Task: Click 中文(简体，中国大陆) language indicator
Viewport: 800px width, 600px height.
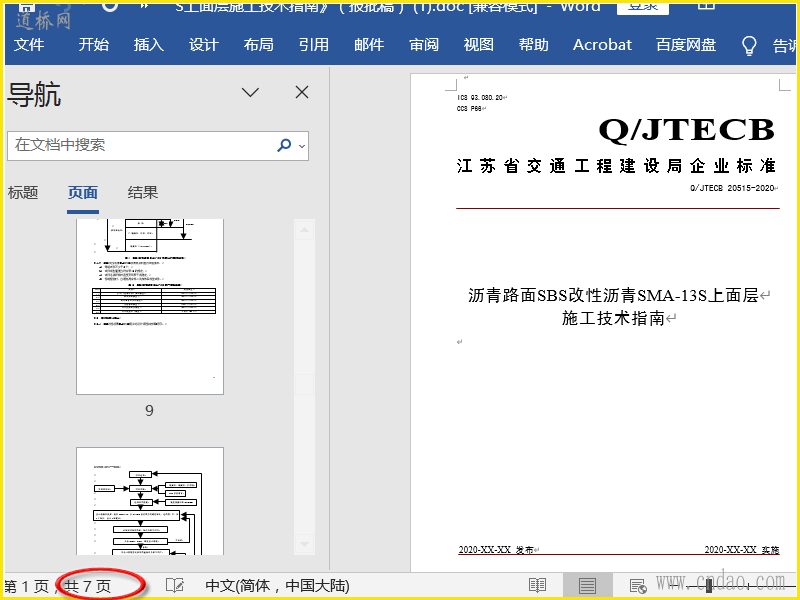Action: point(277,586)
